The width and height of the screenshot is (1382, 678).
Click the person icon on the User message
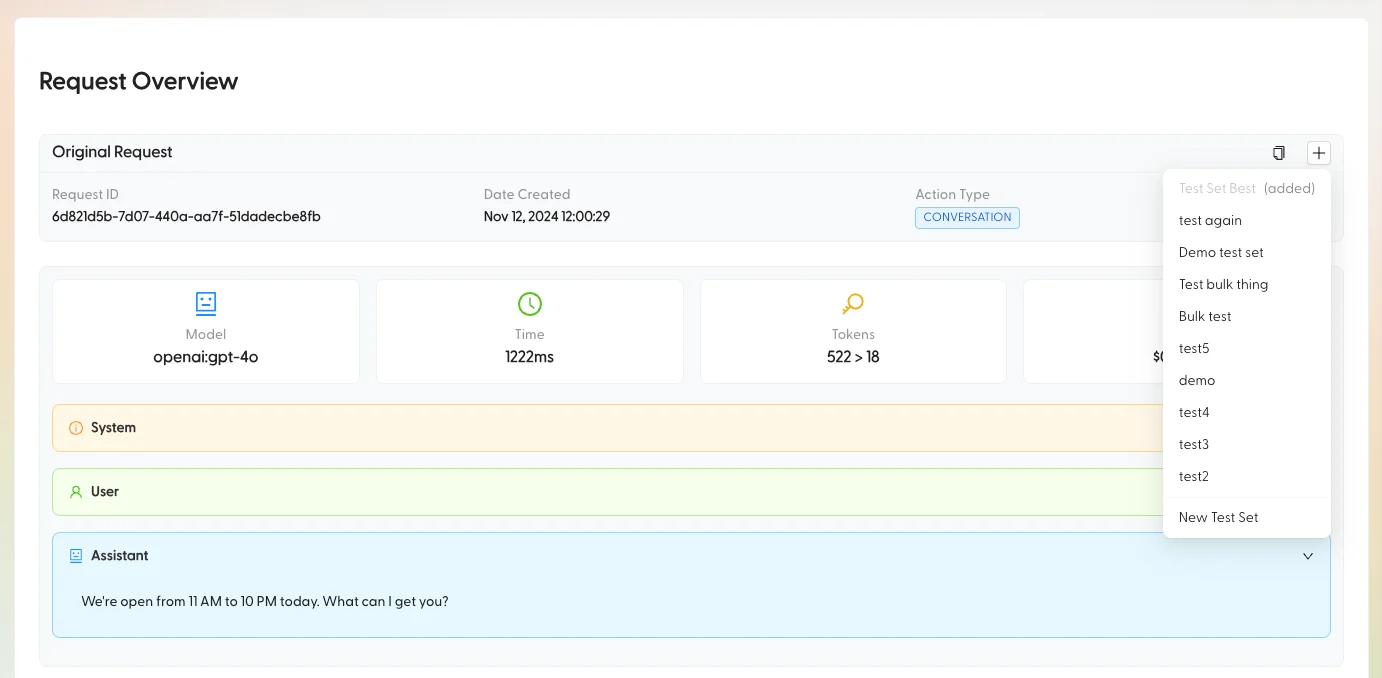click(75, 491)
